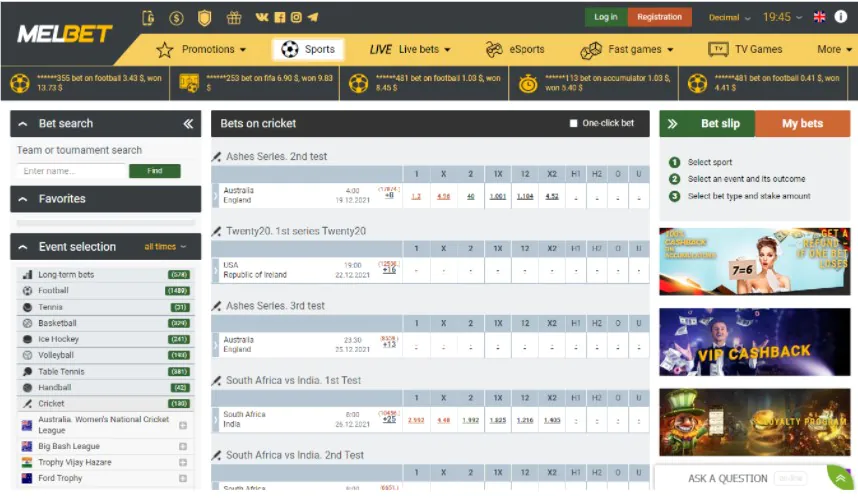858x499 pixels.
Task: Click the MELBET logo
Action: click(x=65, y=34)
